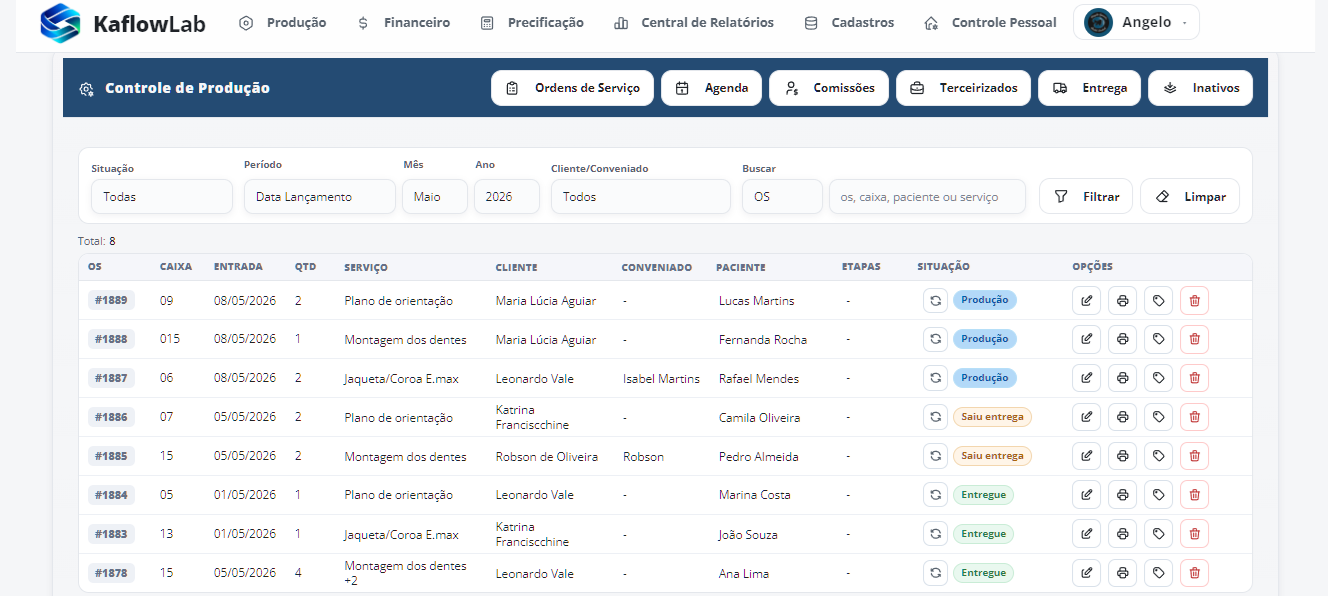The height and width of the screenshot is (596, 1328).
Task: Print order #1888
Action: (x=1122, y=339)
